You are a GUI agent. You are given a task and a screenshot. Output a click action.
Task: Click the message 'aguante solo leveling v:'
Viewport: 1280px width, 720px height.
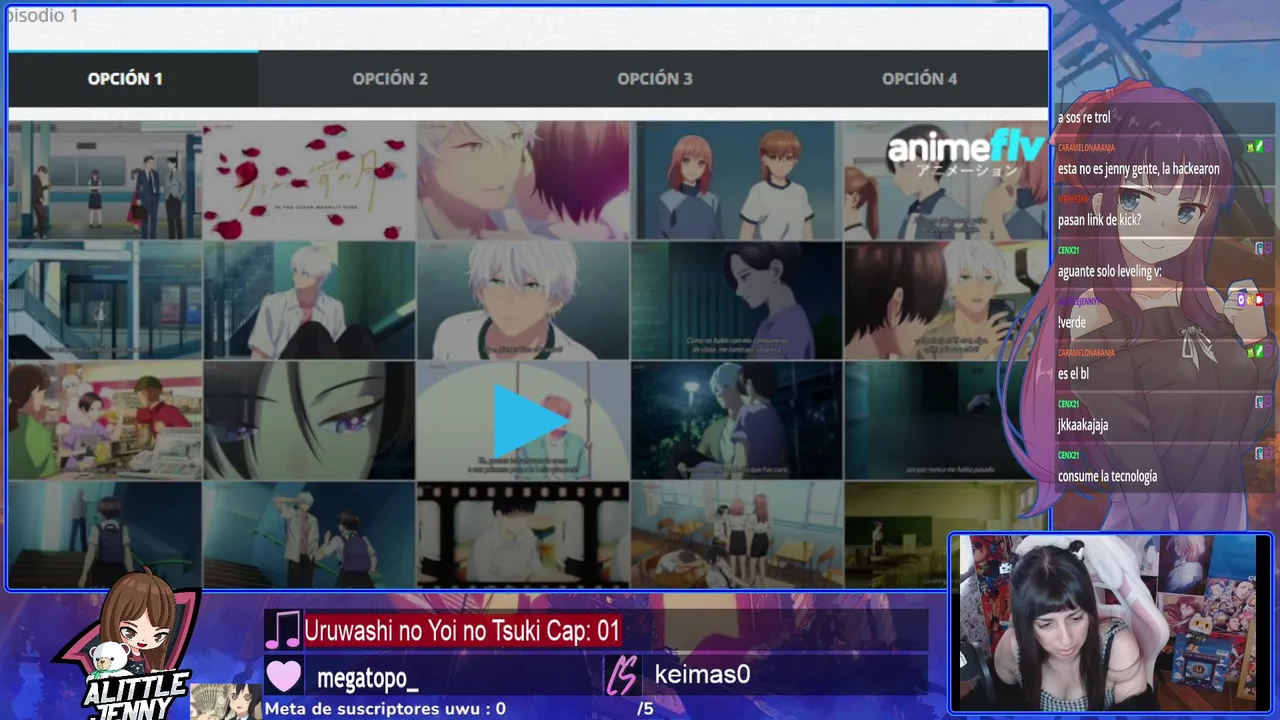tap(1109, 271)
